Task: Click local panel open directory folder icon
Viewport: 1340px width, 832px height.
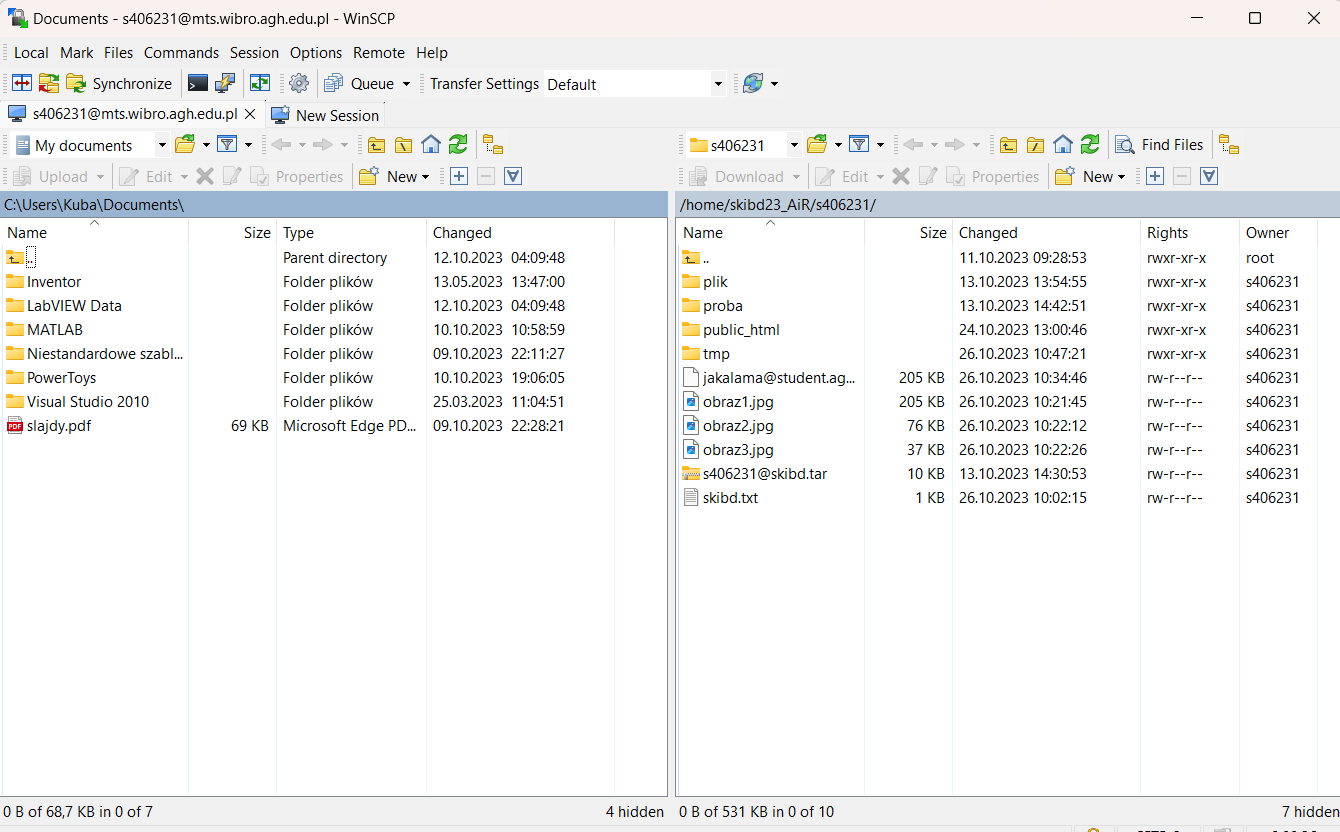Action: (185, 145)
